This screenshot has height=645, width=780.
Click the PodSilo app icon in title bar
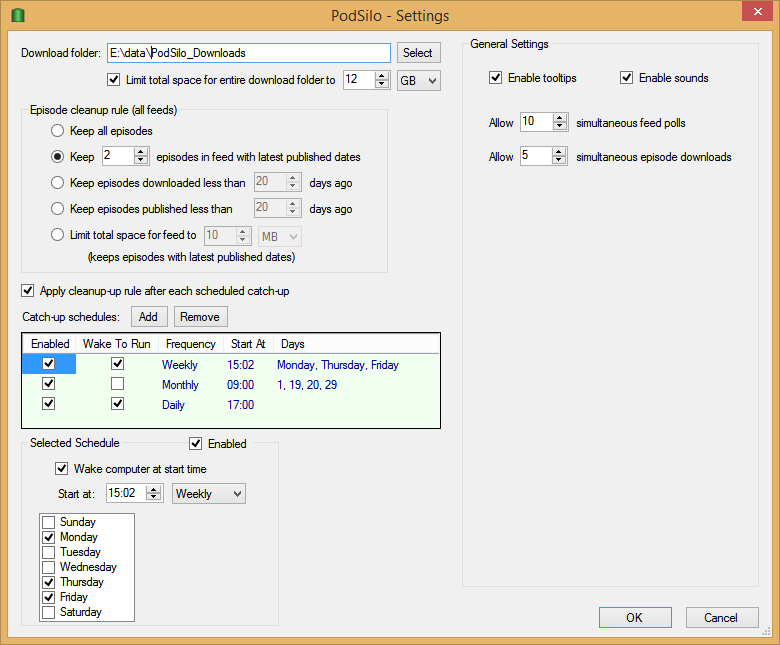click(16, 15)
